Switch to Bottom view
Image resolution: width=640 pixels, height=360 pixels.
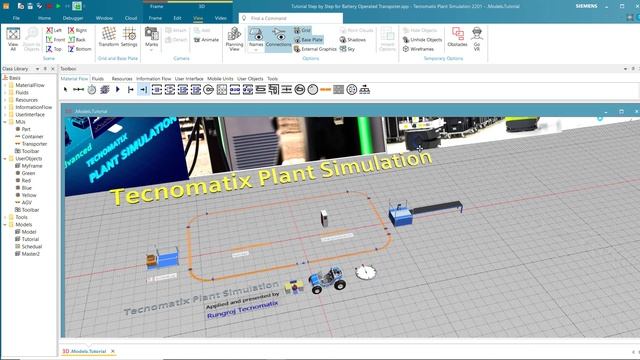tap(80, 49)
